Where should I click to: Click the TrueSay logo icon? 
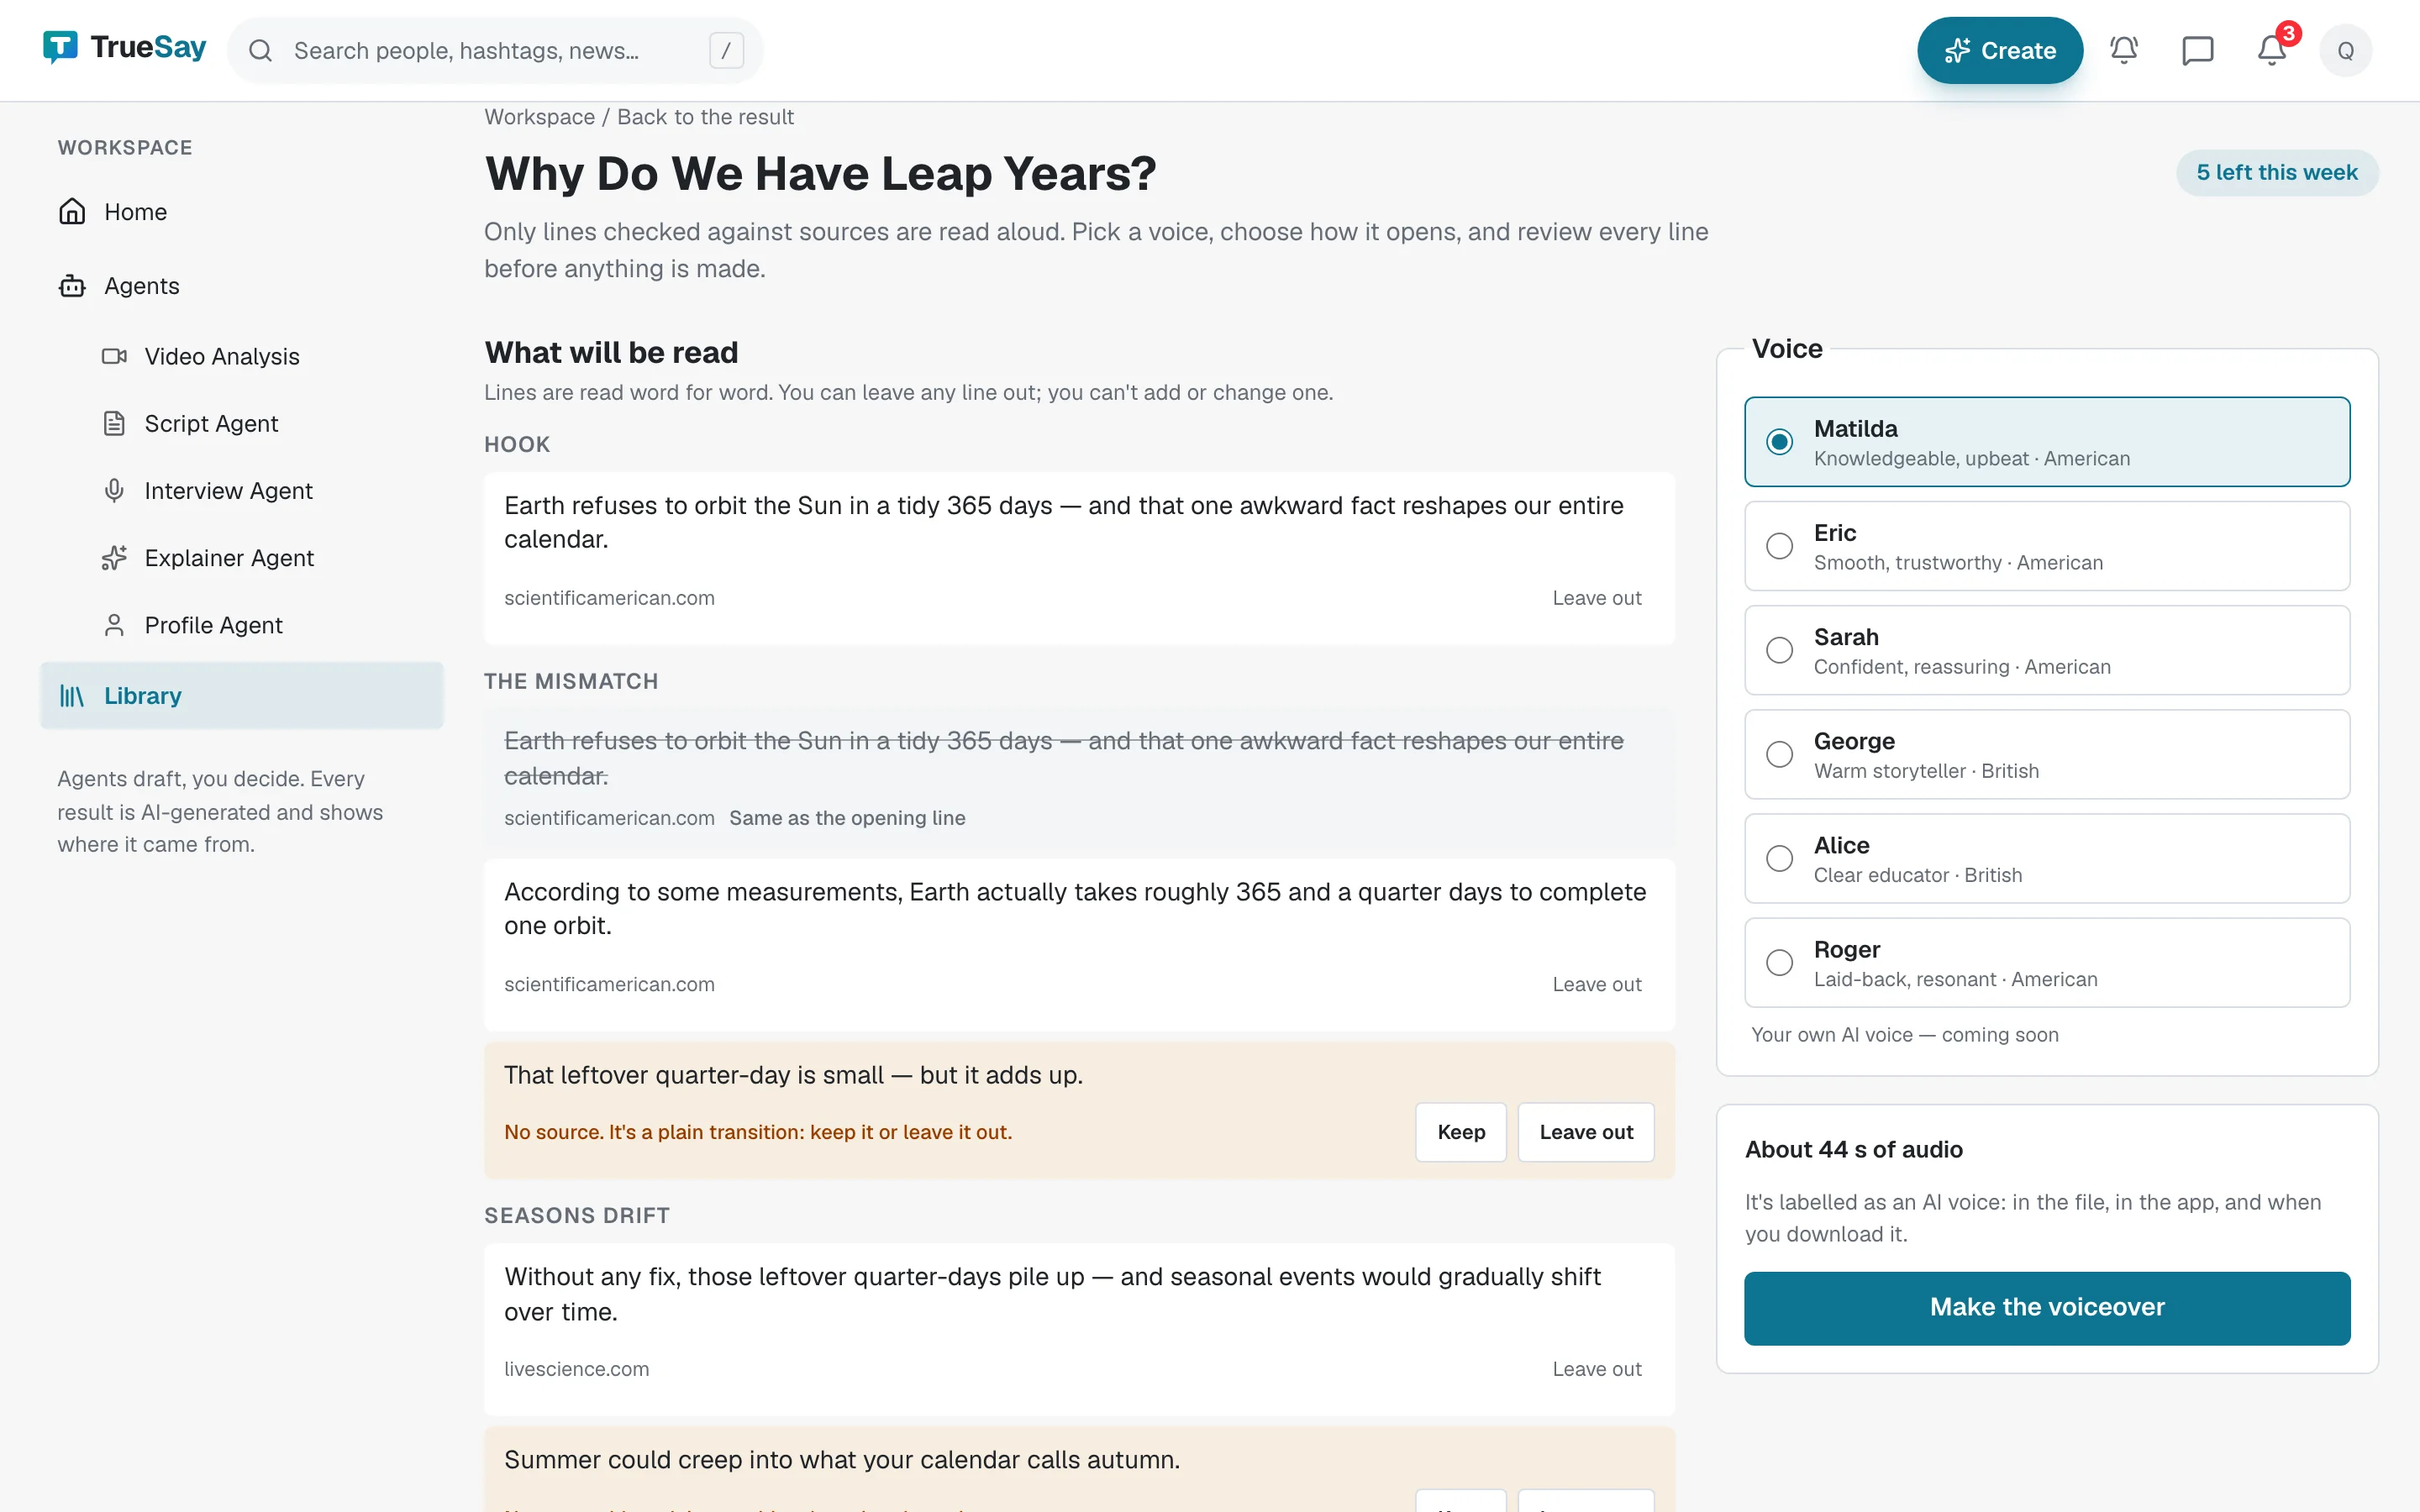(60, 47)
